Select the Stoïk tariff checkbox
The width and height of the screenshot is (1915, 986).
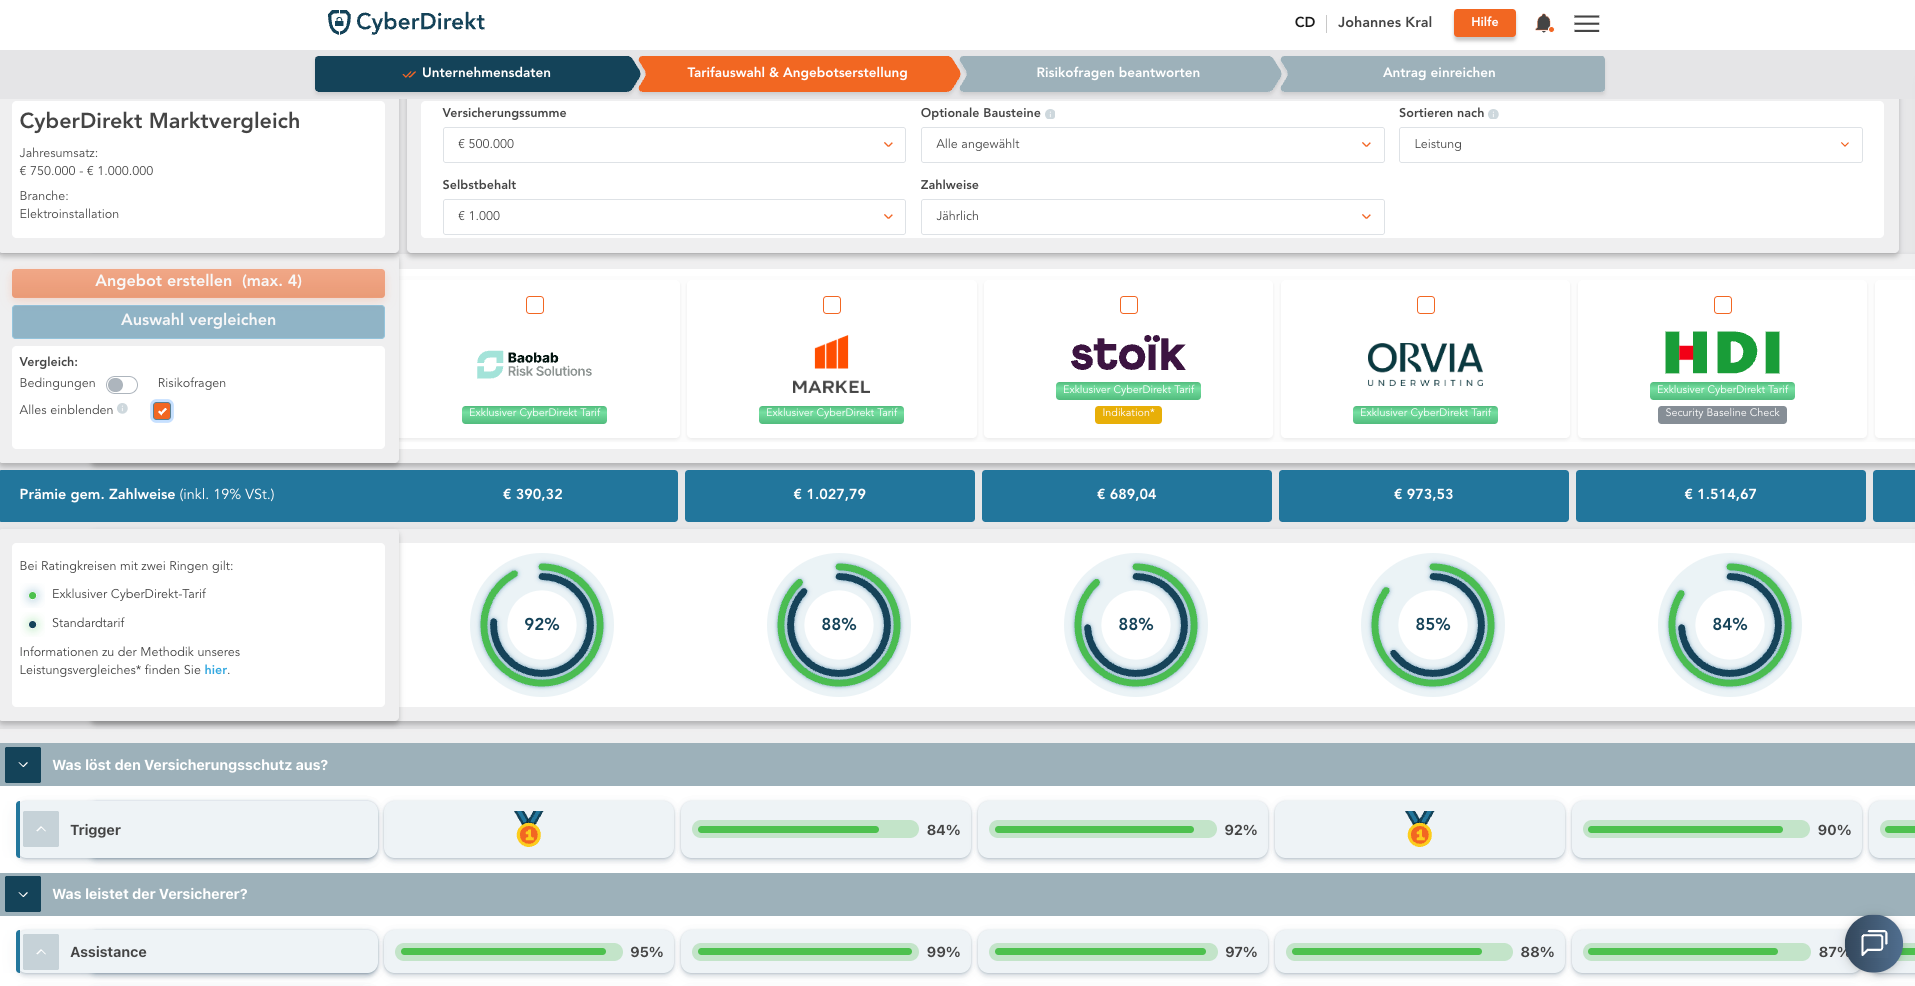pos(1129,305)
